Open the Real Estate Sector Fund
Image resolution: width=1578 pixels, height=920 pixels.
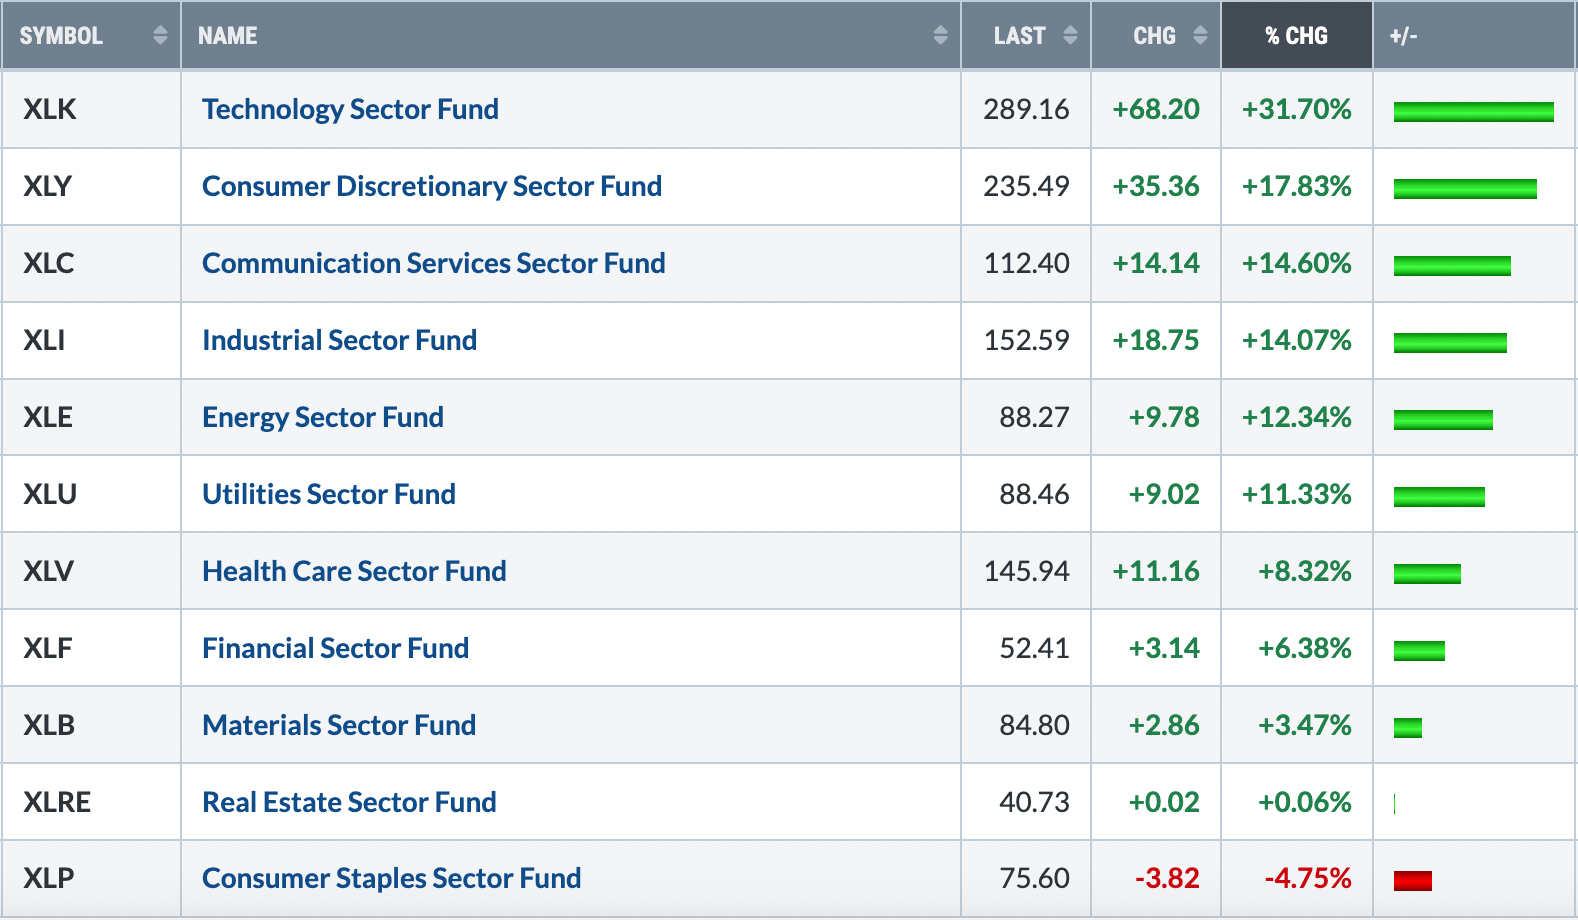(x=349, y=802)
